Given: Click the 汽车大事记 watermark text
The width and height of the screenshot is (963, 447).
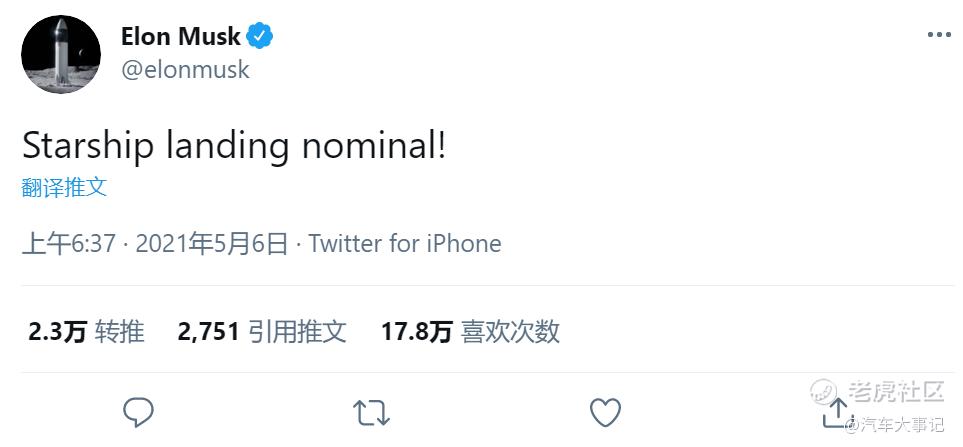Looking at the screenshot, I should point(902,426).
